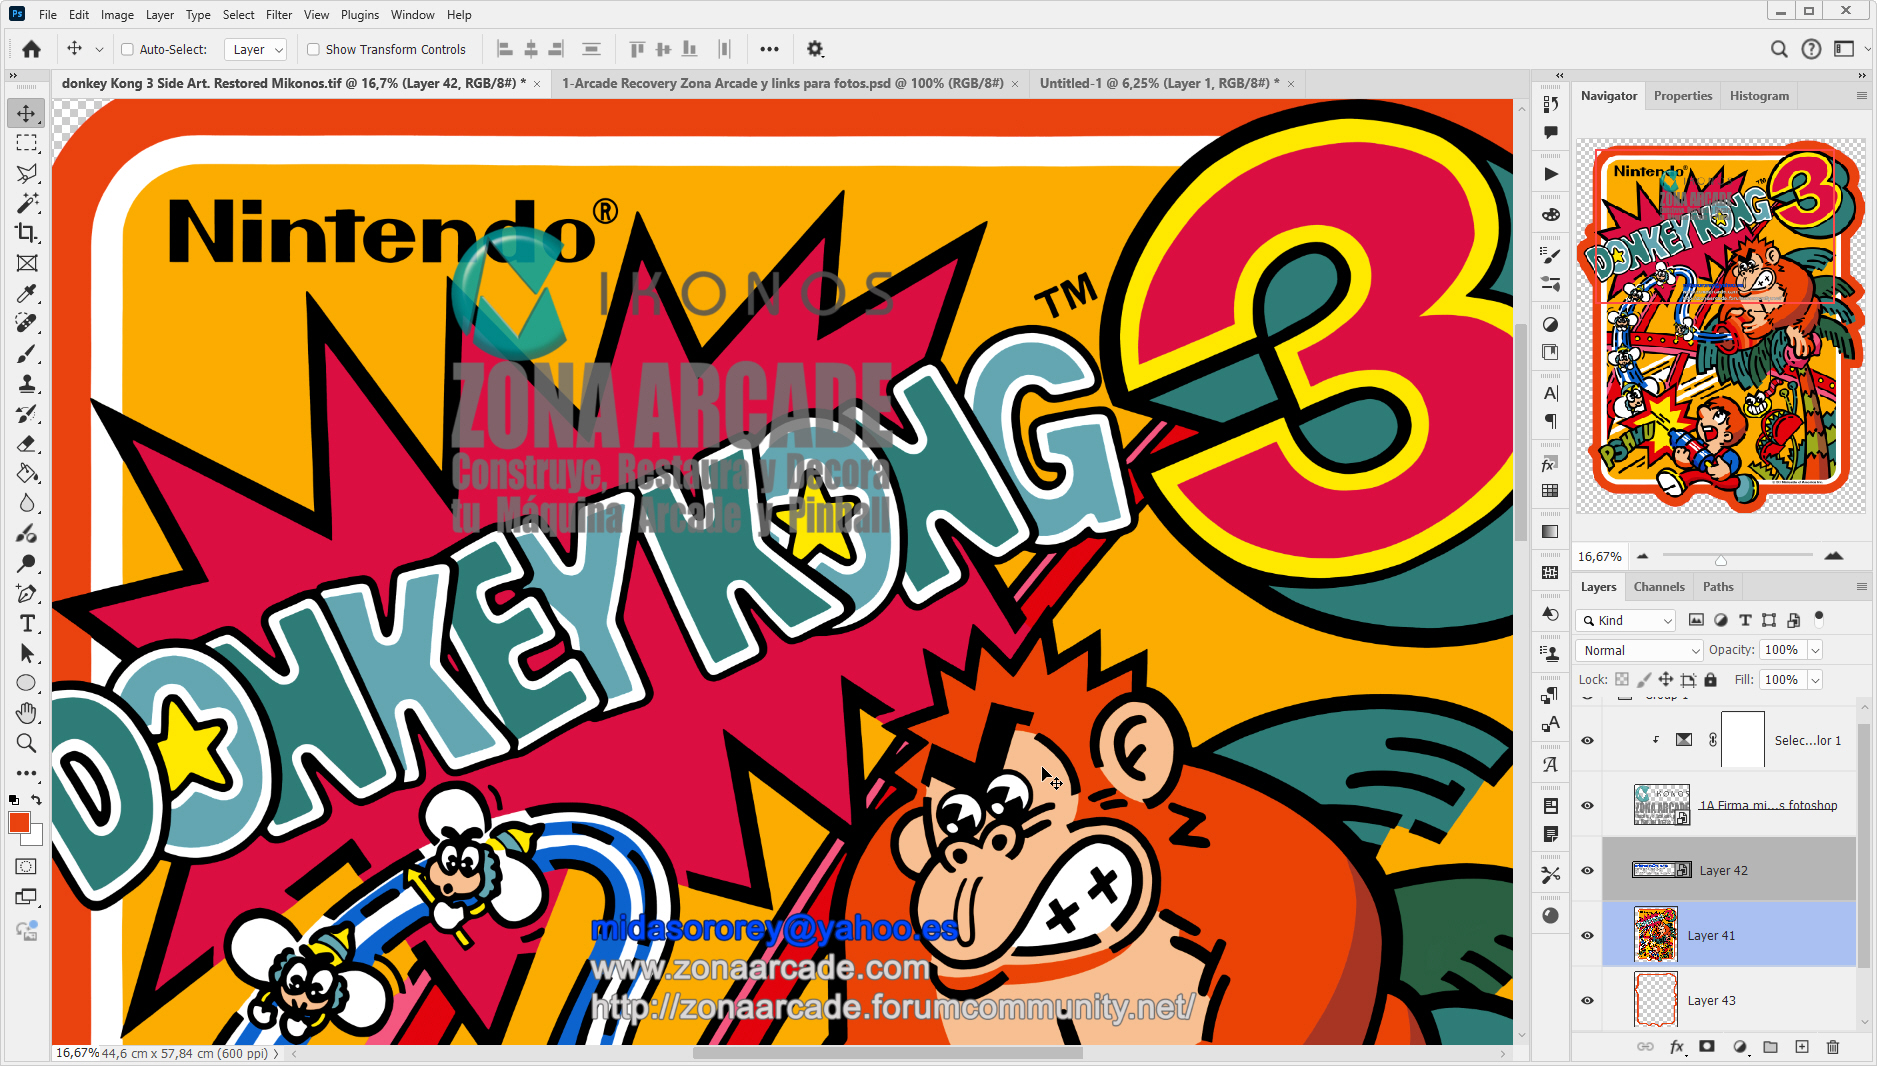Screen dimensions: 1877x1066
Task: Switch to the Histogram tab
Action: (1759, 96)
